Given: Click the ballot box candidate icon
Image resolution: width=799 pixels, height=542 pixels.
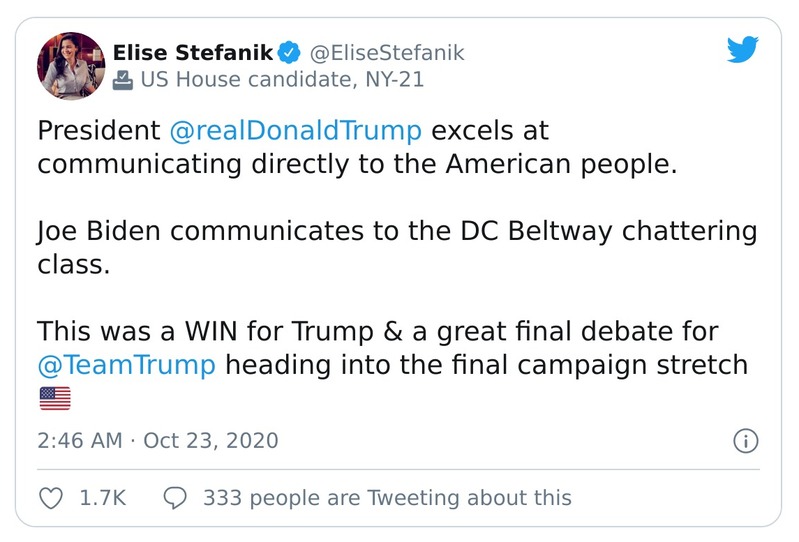Looking at the screenshot, I should click(x=123, y=80).
